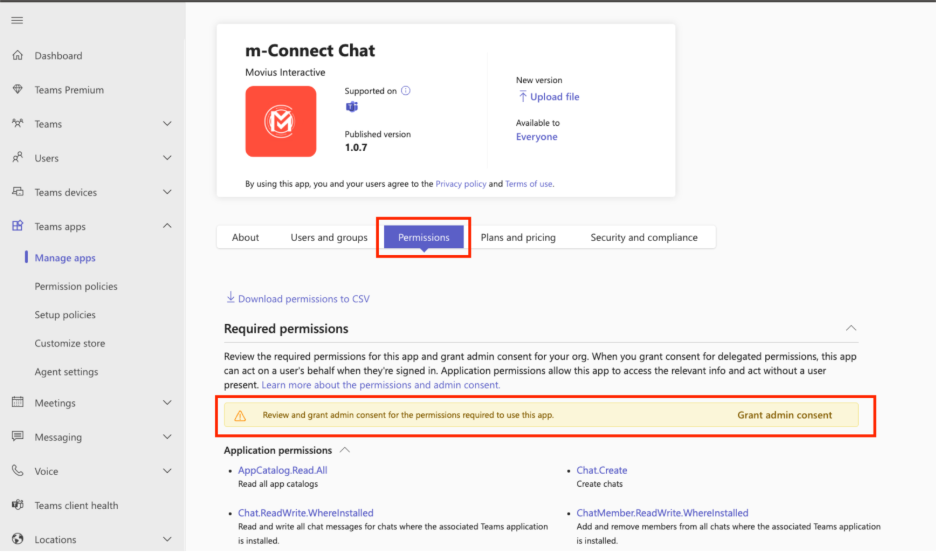Click the Locations globe icon
936x552 pixels.
point(17,539)
